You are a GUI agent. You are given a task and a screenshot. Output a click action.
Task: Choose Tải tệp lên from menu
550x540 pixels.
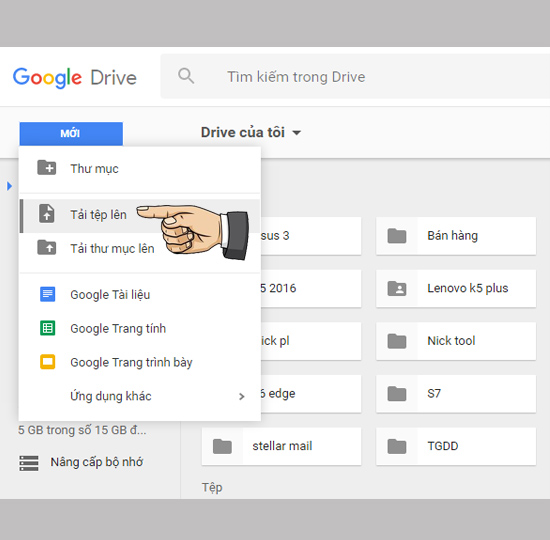(x=140, y=215)
